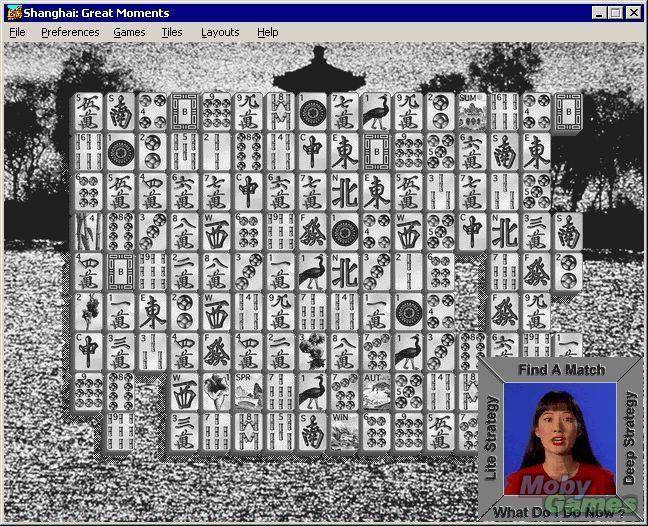This screenshot has height=526, width=648.
Task: Select the SUM summer season tile
Action: click(472, 112)
